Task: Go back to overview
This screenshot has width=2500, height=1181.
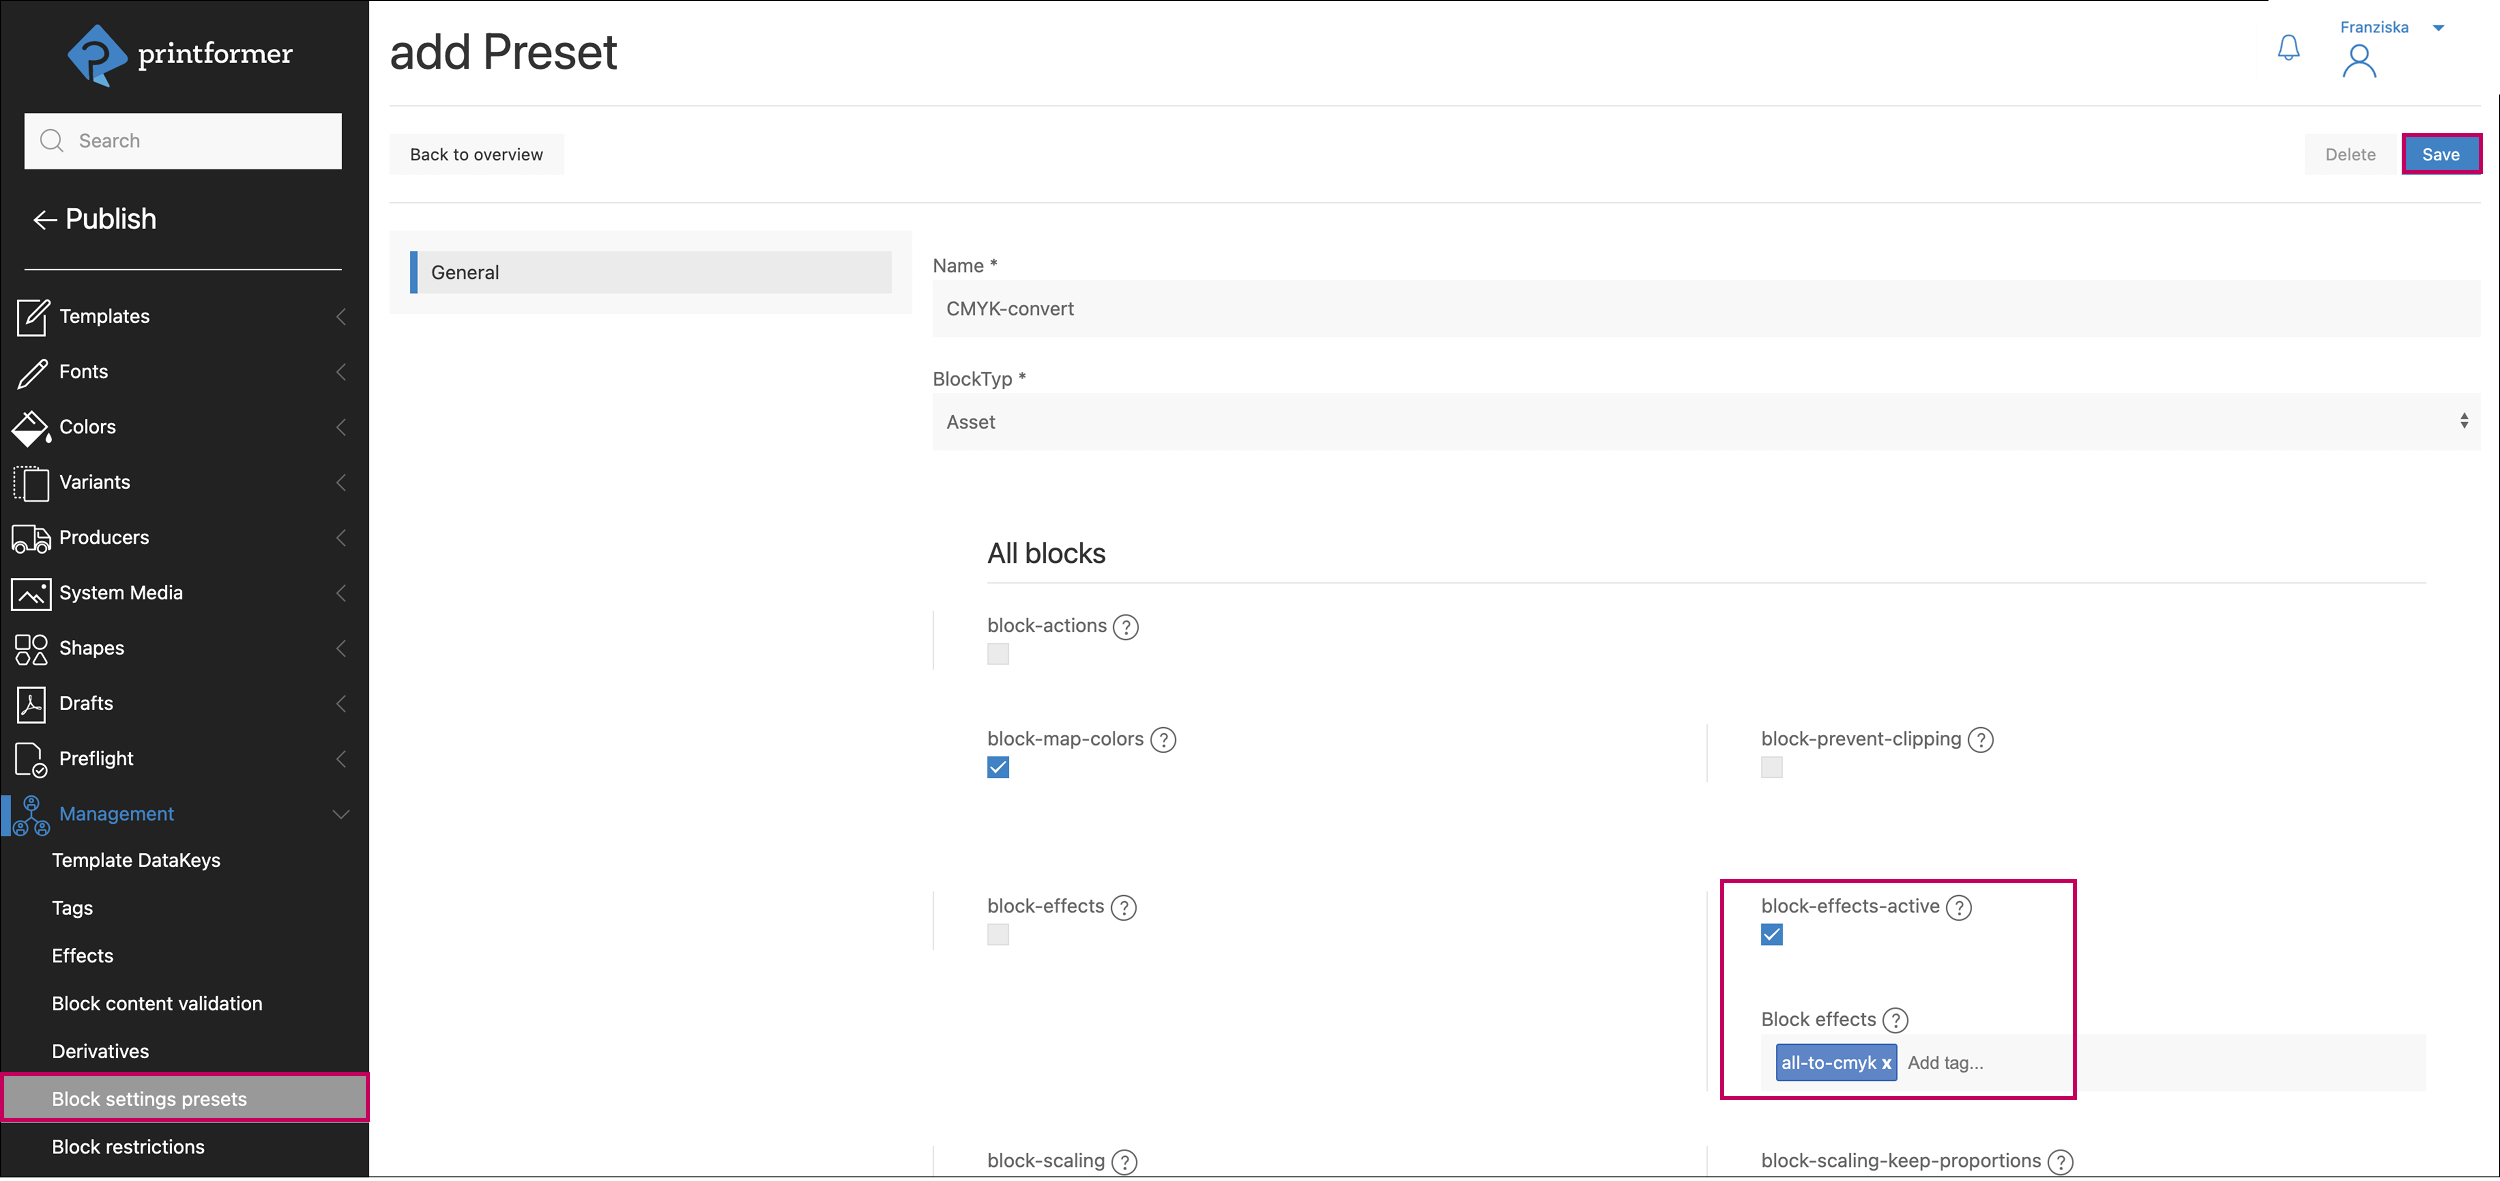Action: point(476,155)
